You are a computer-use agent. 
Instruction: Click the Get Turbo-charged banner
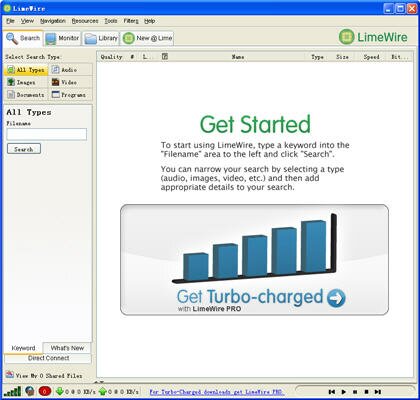click(x=254, y=260)
